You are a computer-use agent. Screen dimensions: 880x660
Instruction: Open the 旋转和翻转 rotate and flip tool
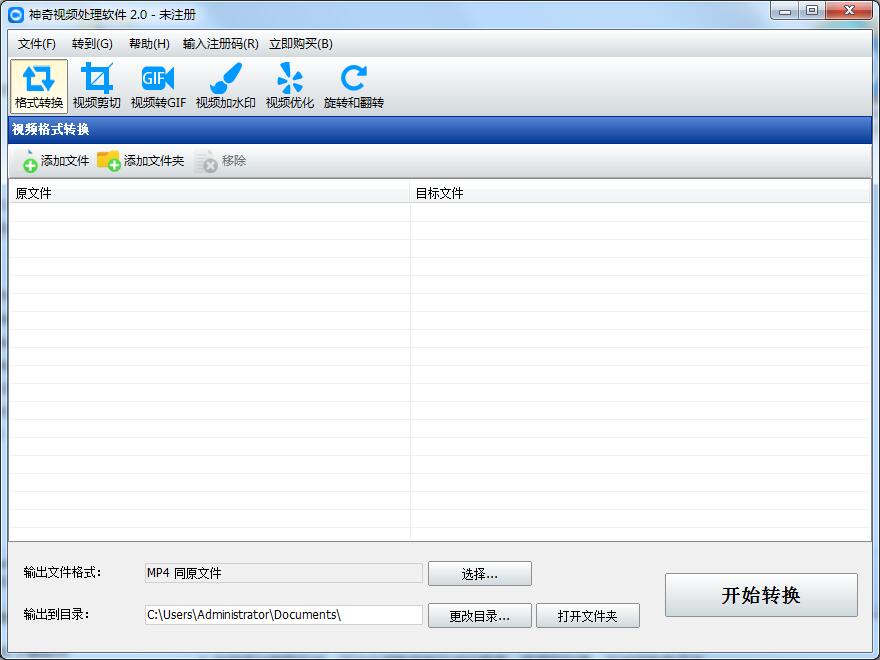pyautogui.click(x=351, y=85)
